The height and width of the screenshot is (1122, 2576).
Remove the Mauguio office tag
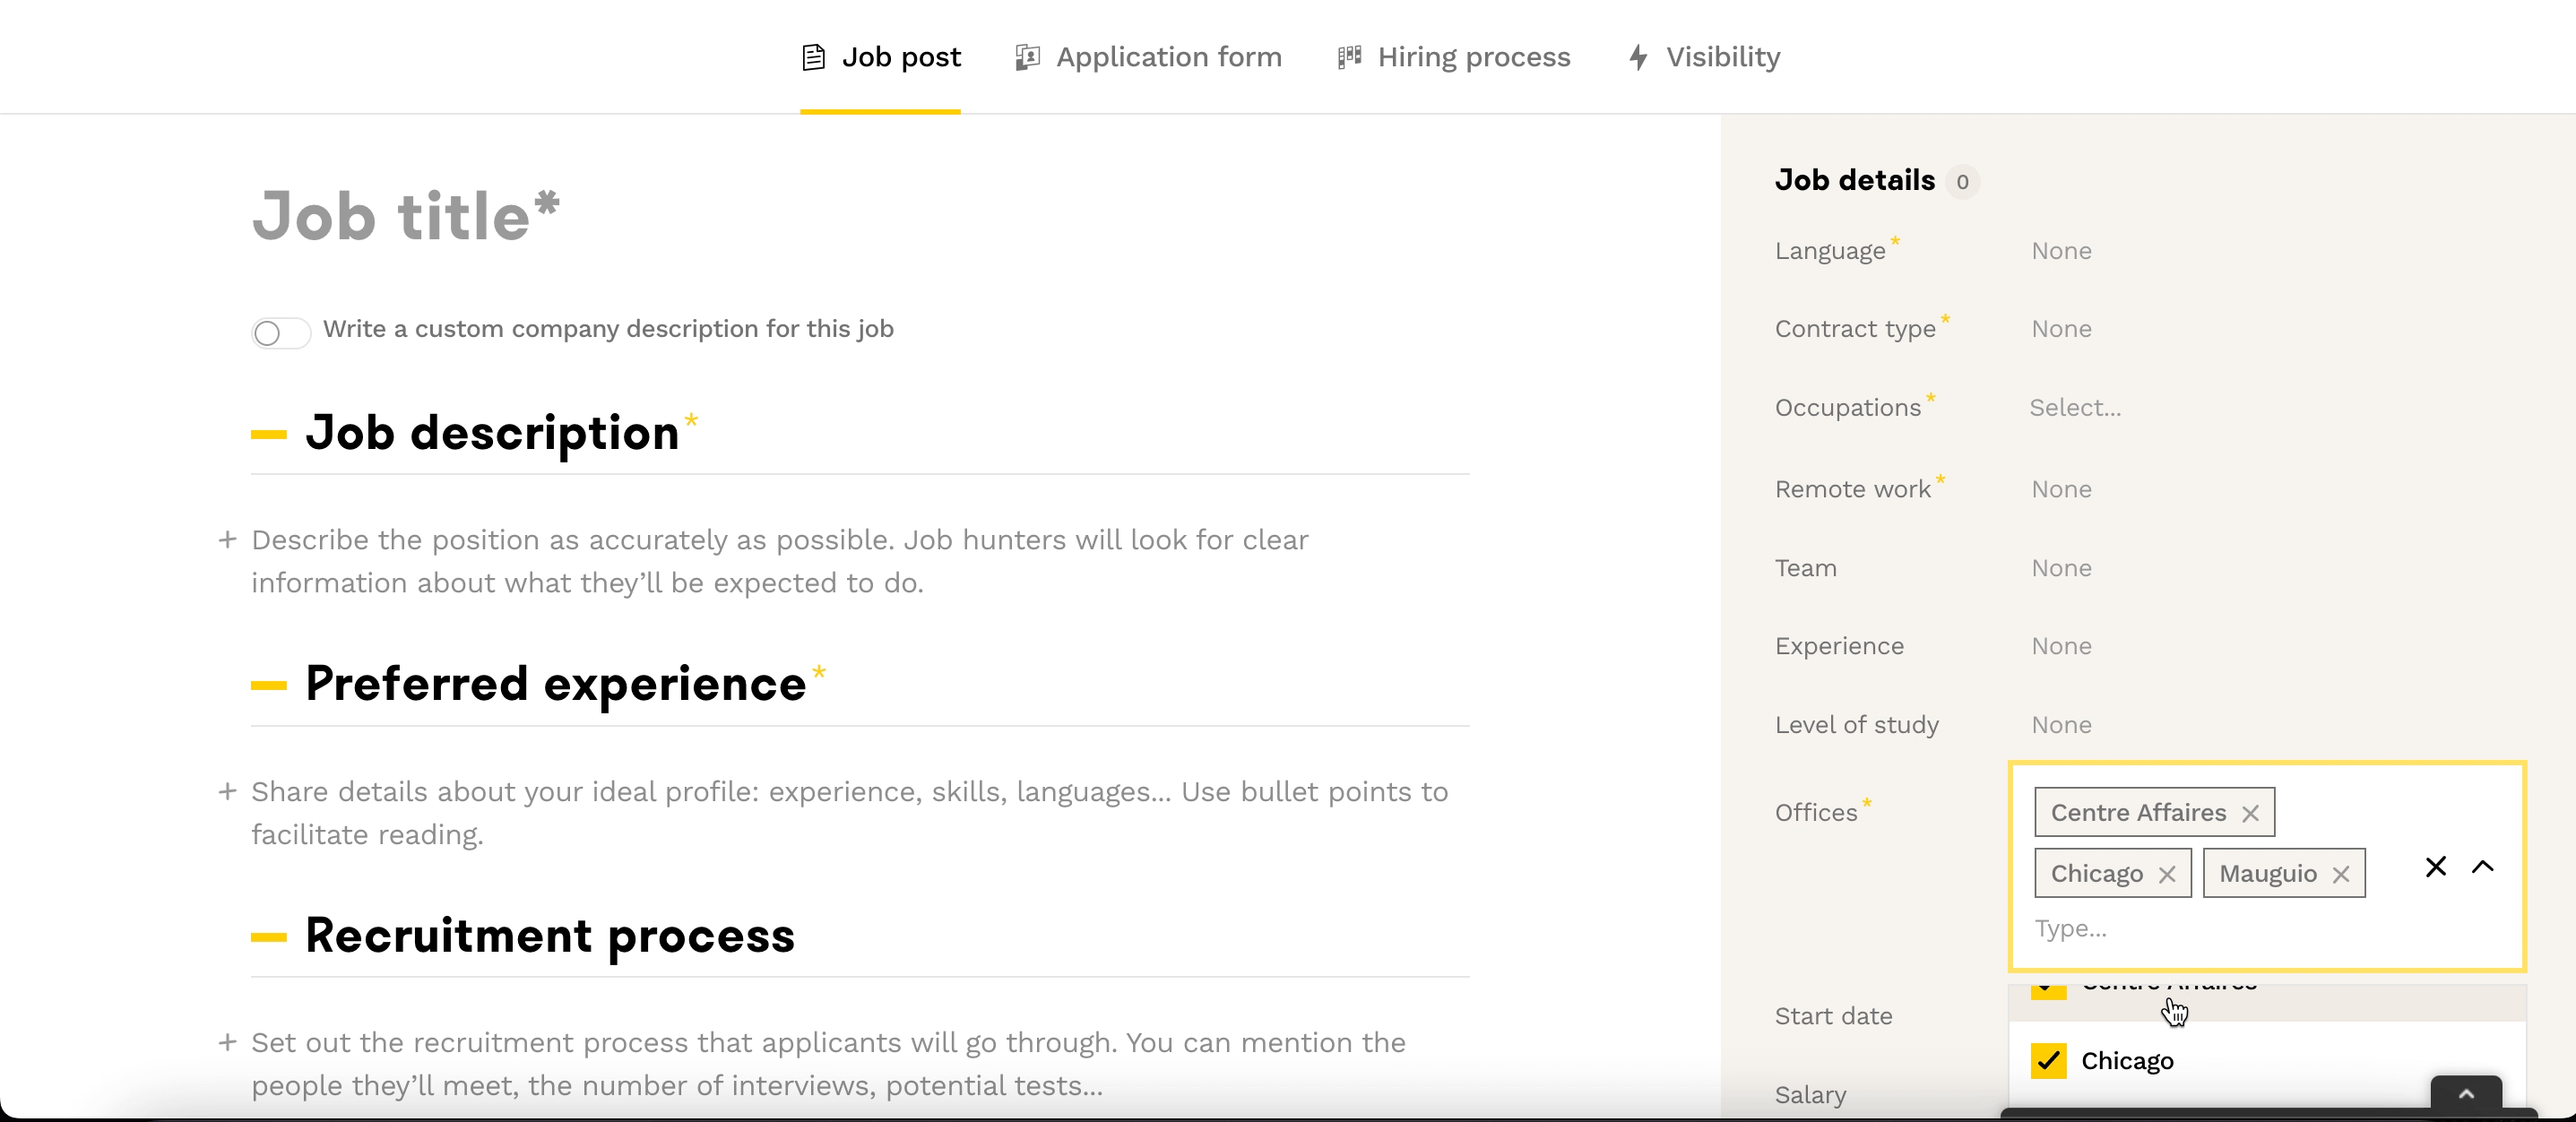tap(2341, 875)
